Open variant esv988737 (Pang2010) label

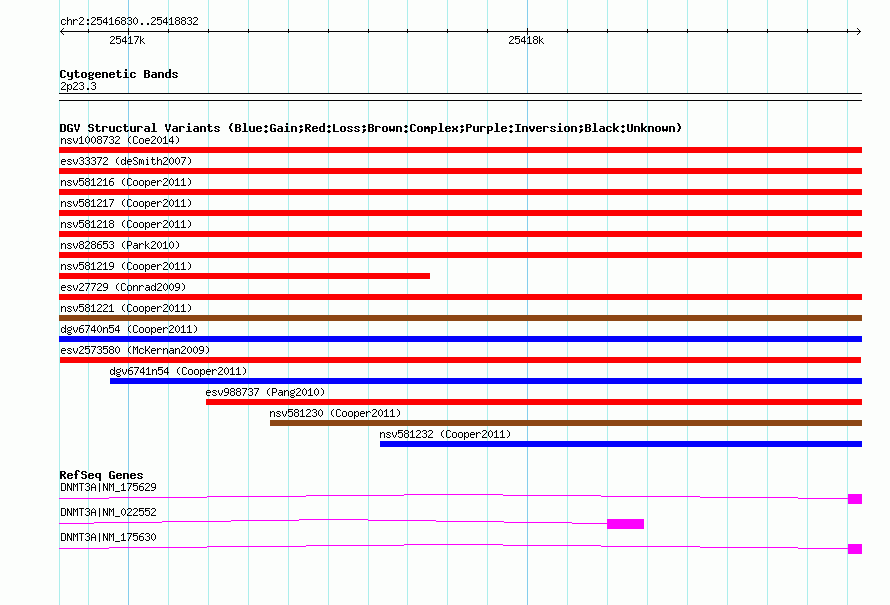[265, 392]
